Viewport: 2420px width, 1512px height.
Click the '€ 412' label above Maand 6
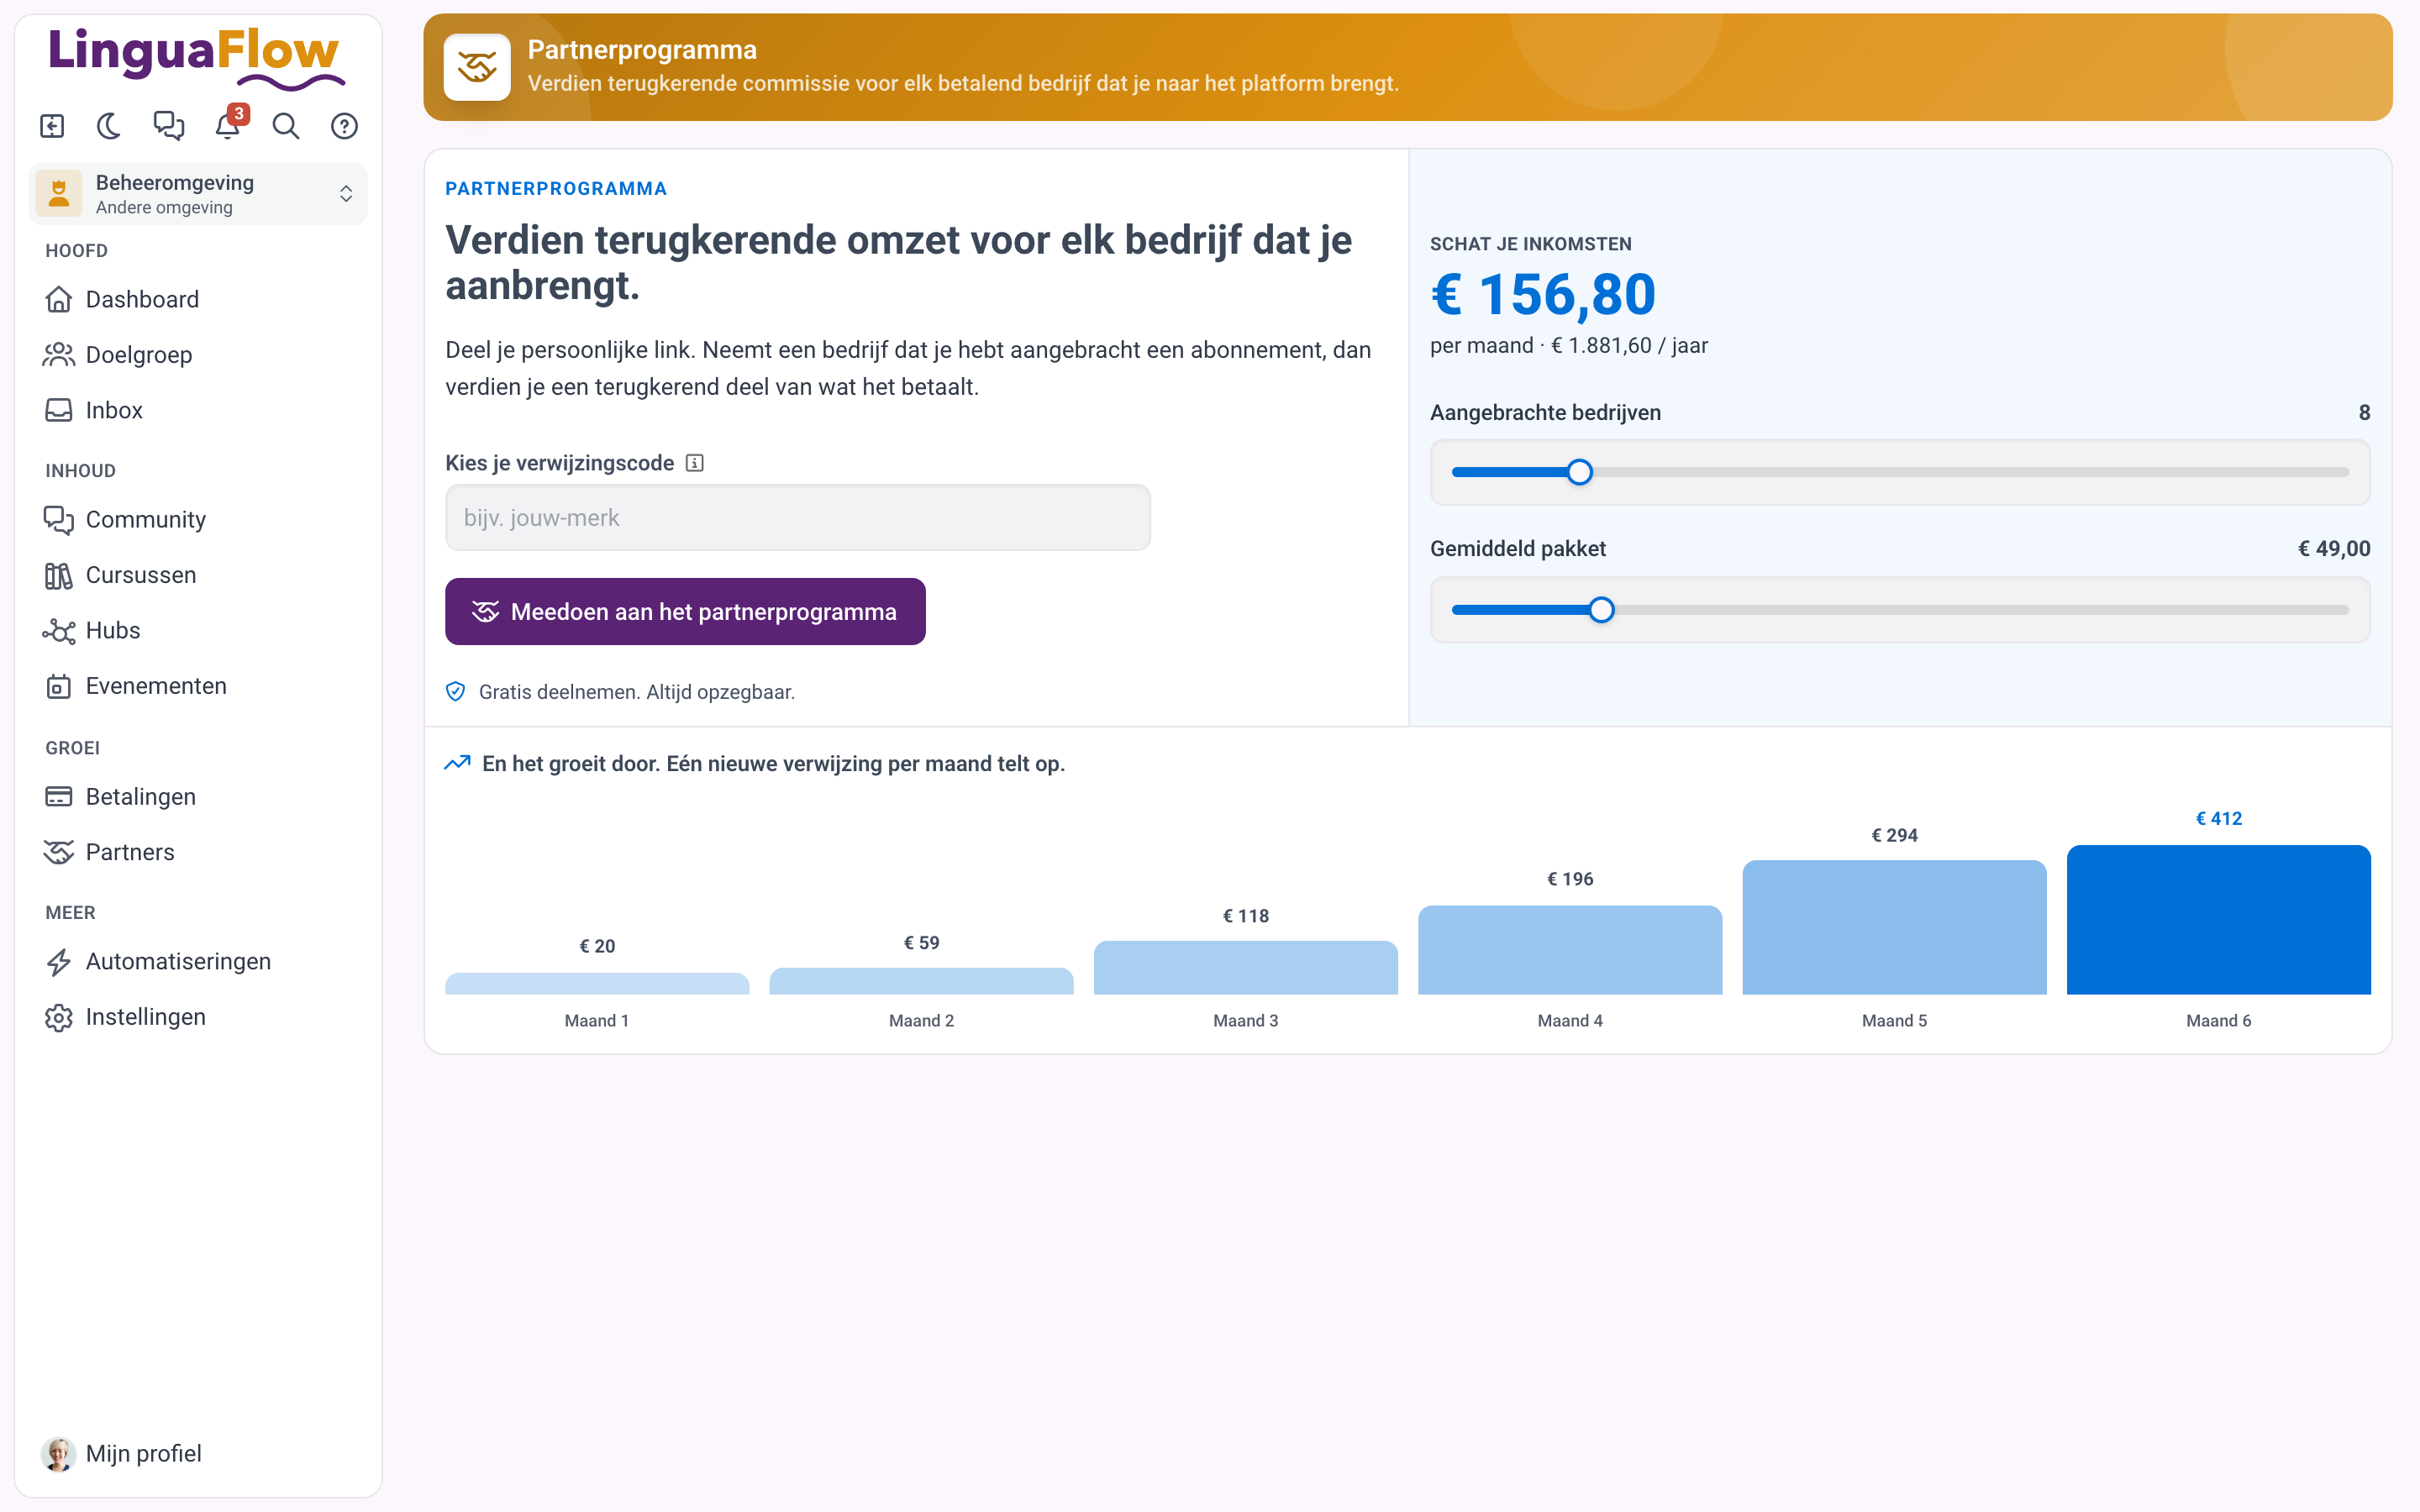point(2218,818)
